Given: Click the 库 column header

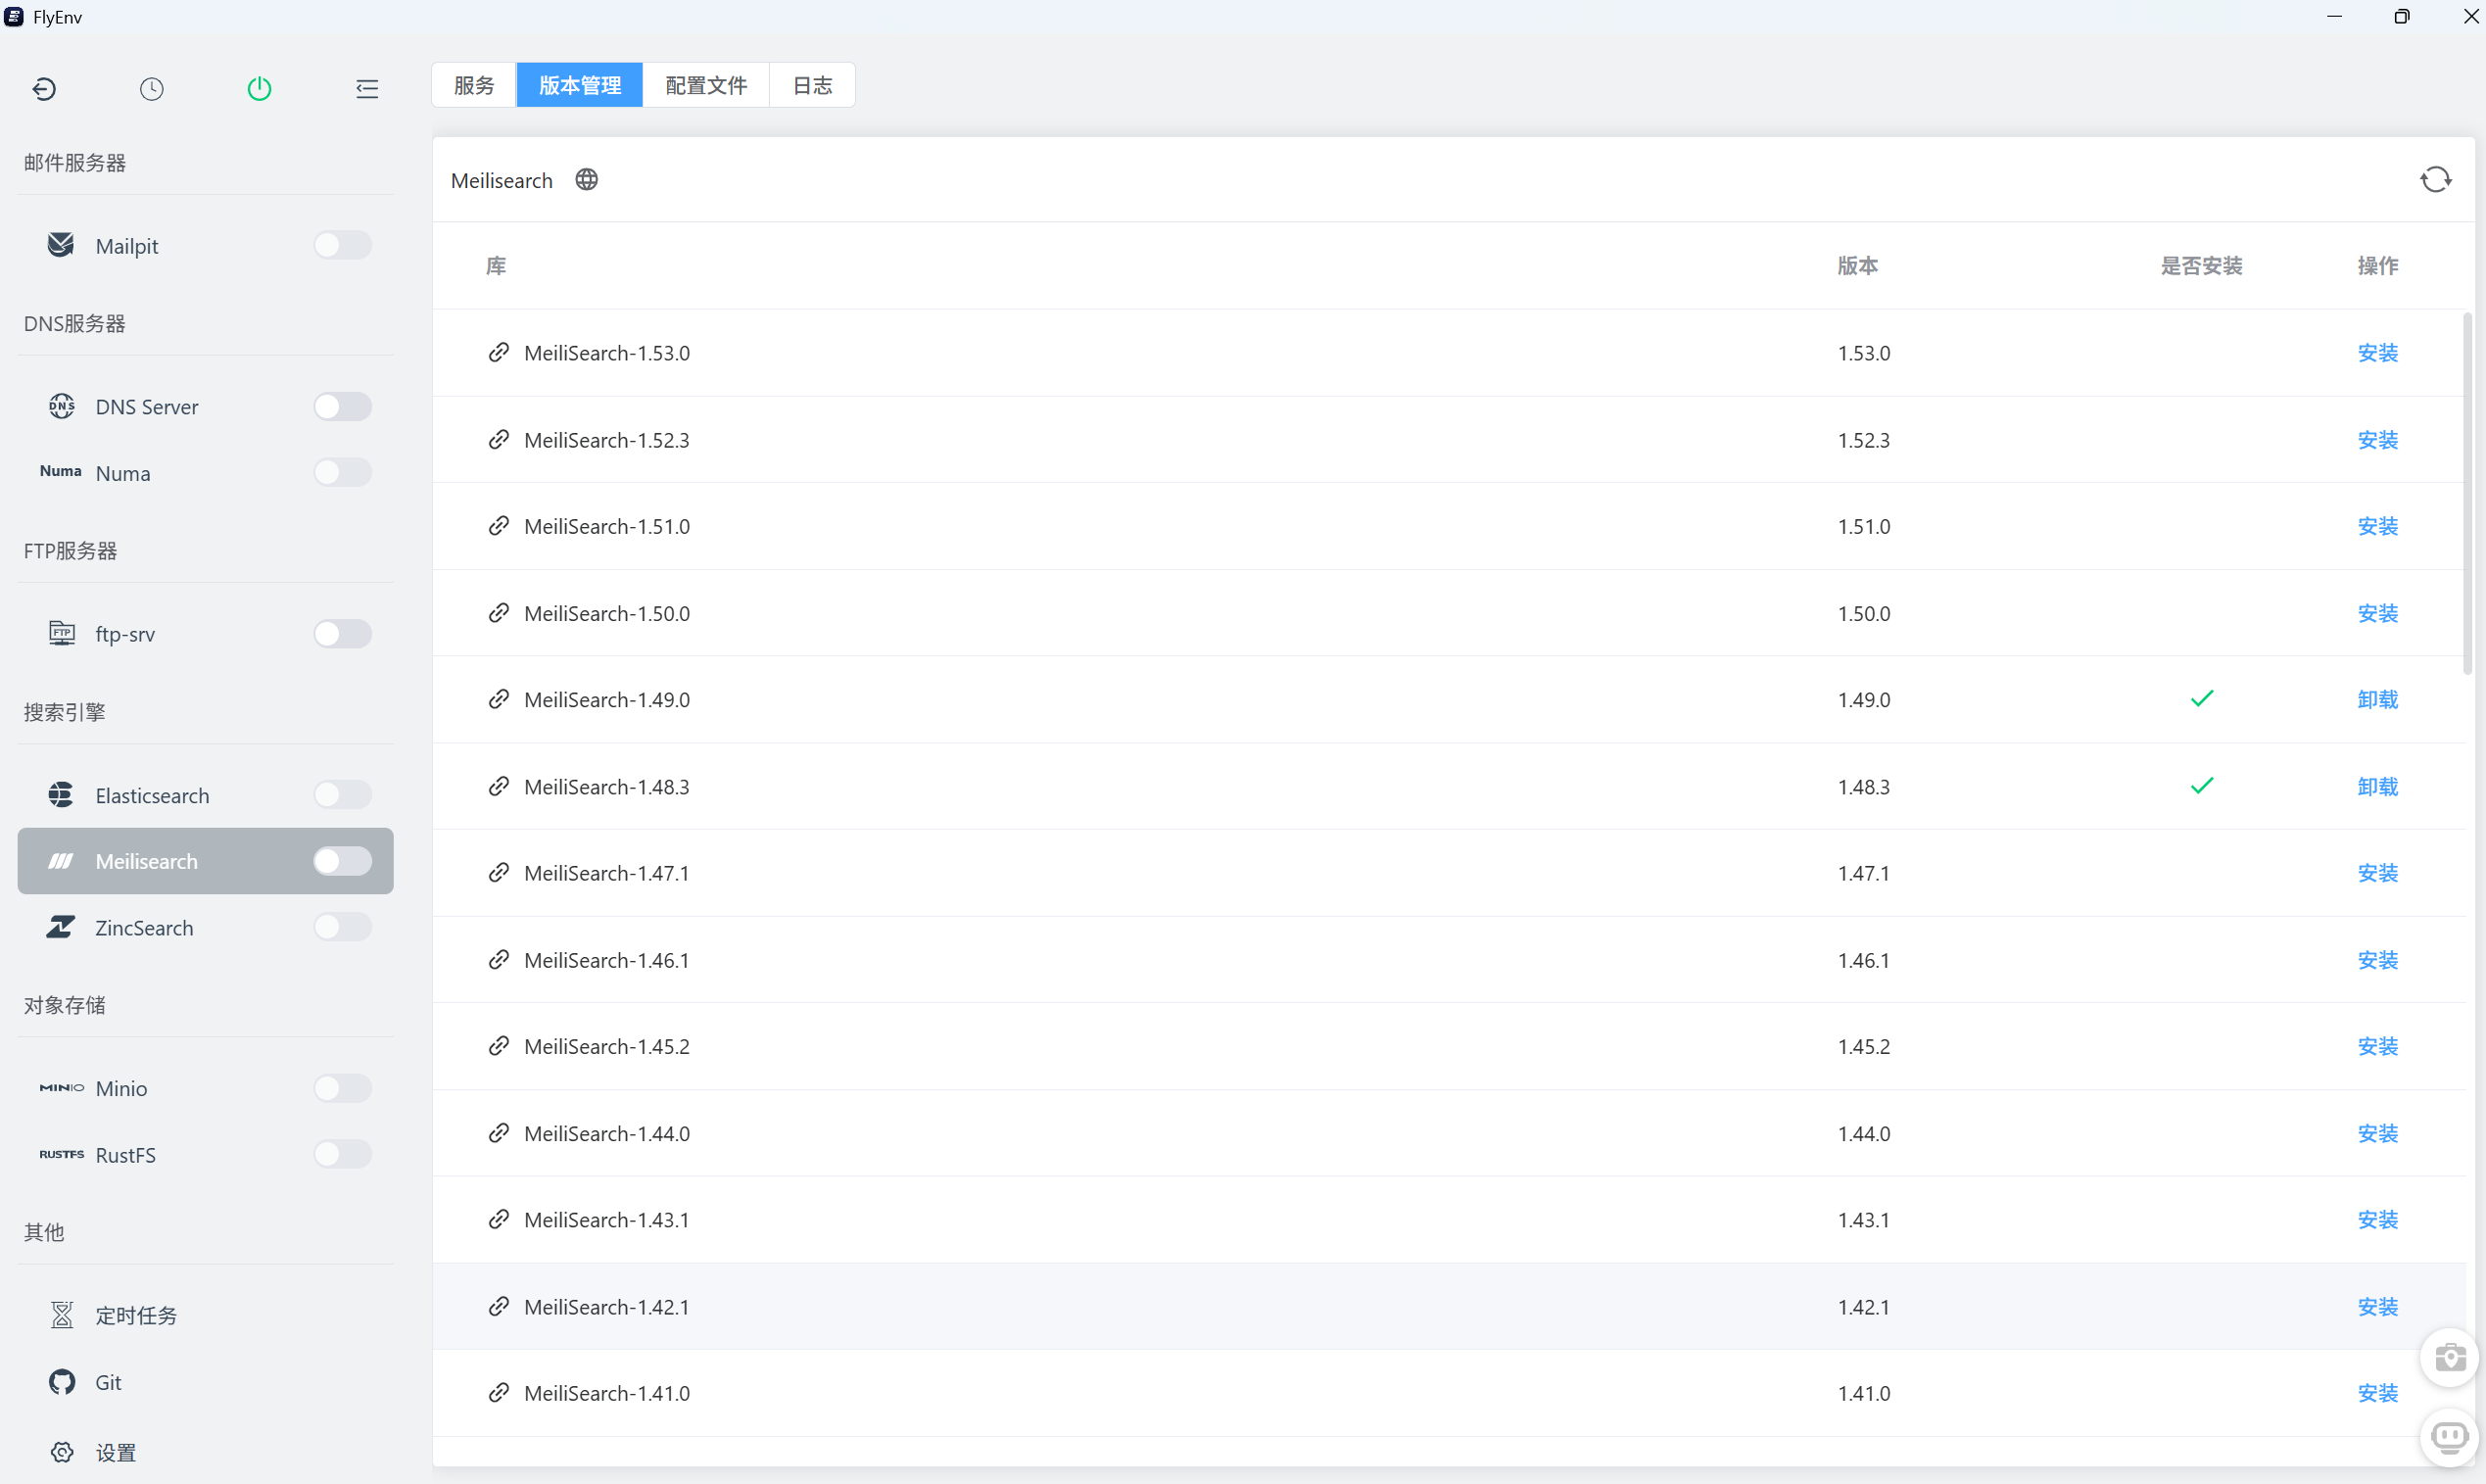Looking at the screenshot, I should [496, 265].
